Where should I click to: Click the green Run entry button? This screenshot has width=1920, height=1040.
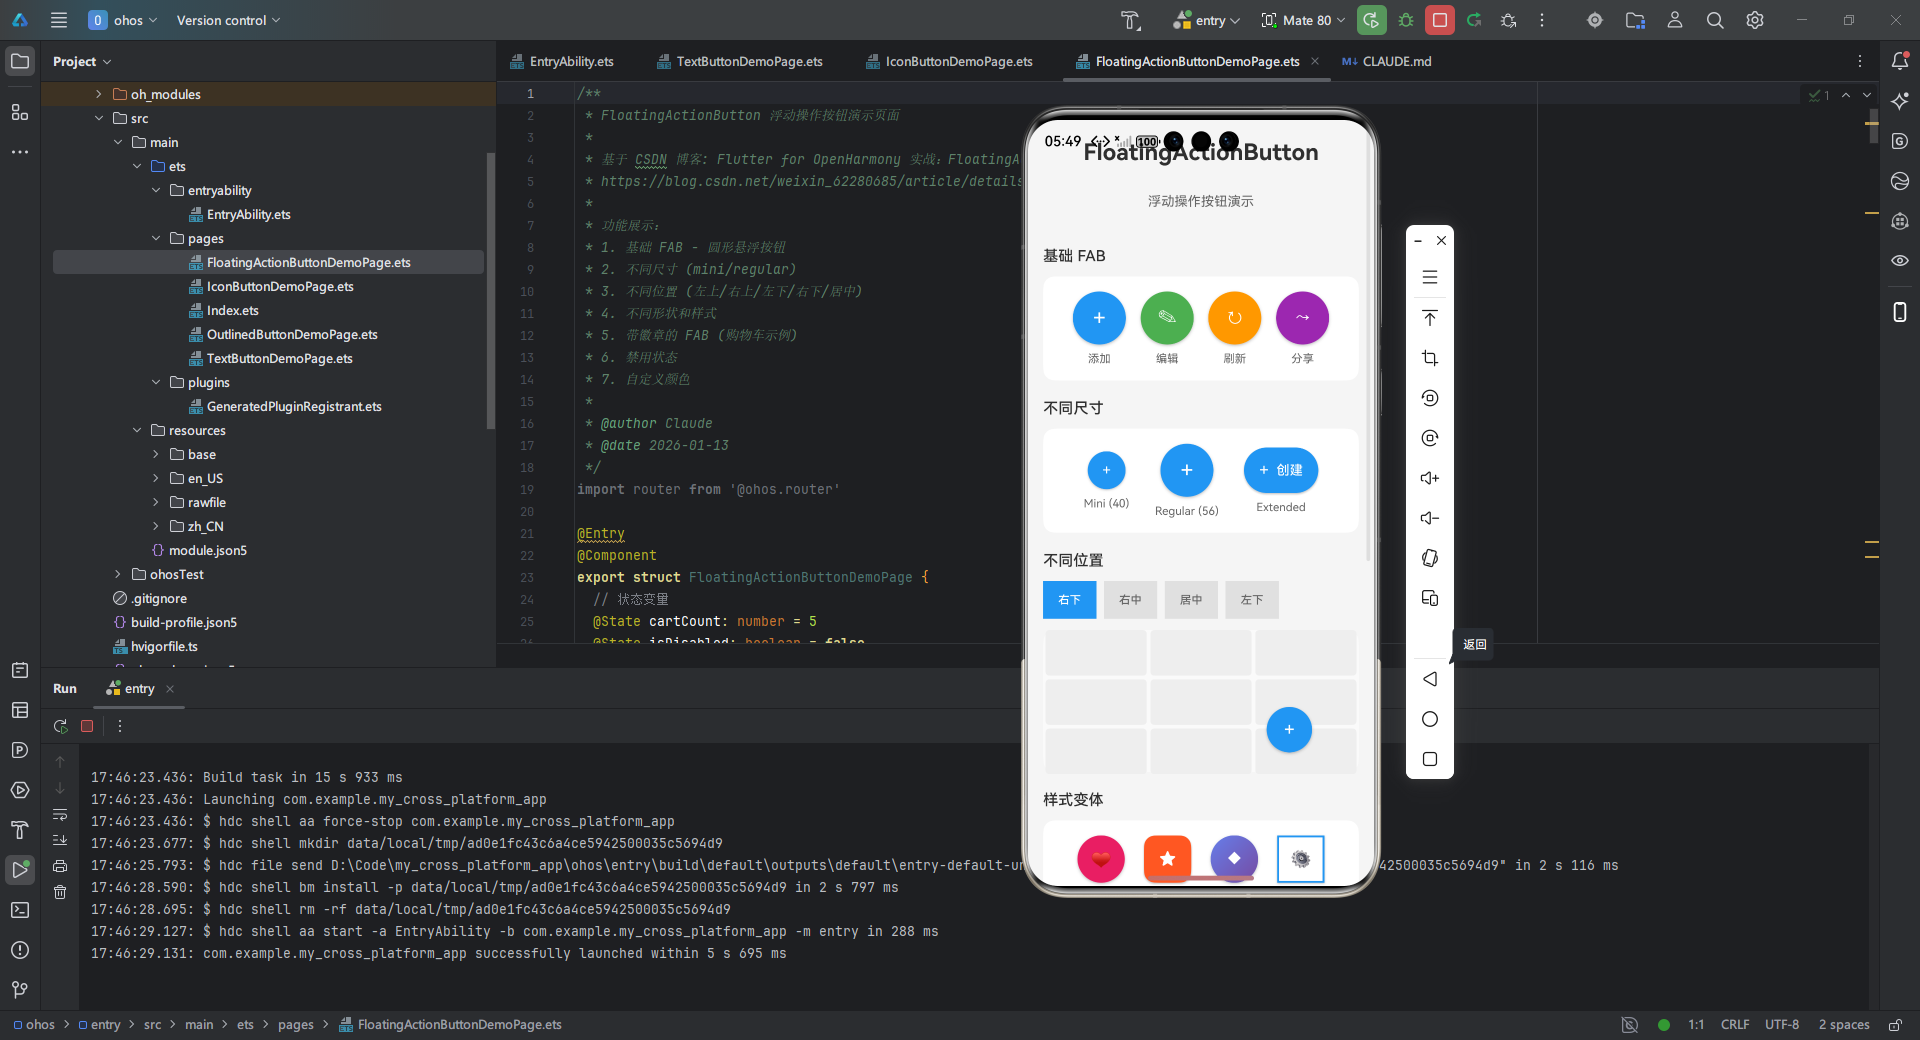(x=1371, y=20)
